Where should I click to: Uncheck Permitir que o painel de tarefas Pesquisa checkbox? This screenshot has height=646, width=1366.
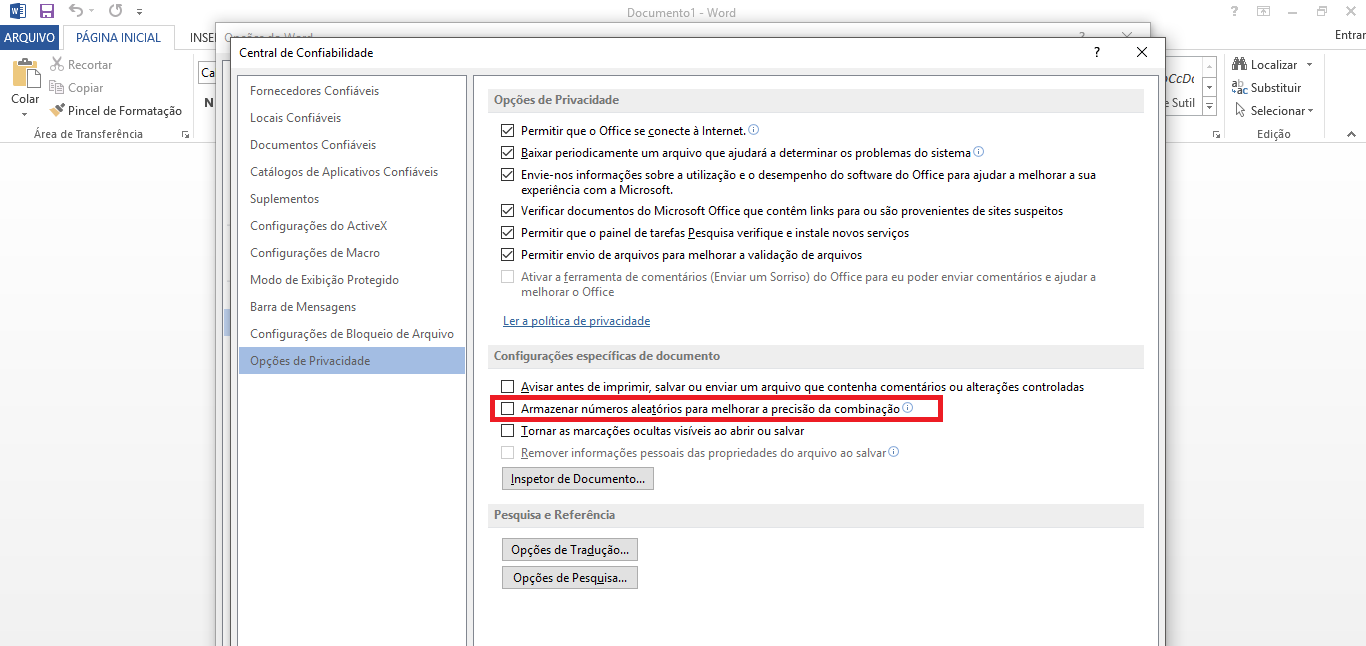click(508, 233)
